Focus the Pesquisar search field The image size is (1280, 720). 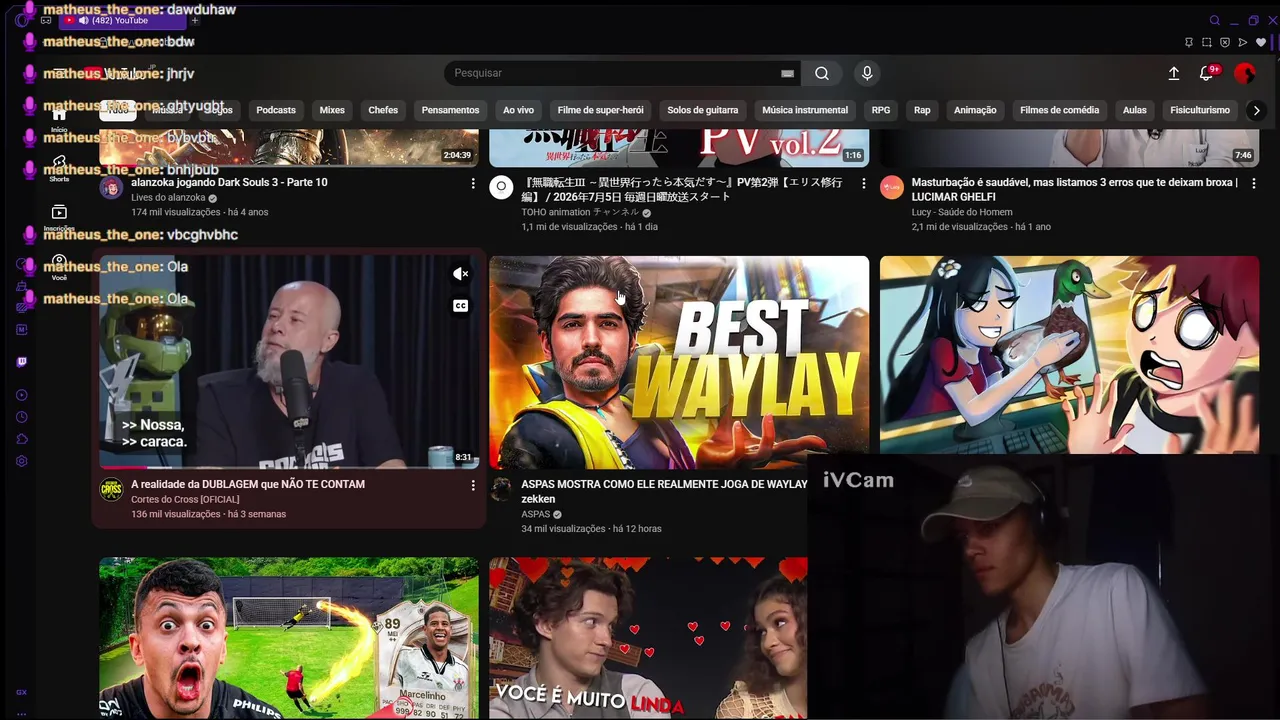[x=610, y=73]
